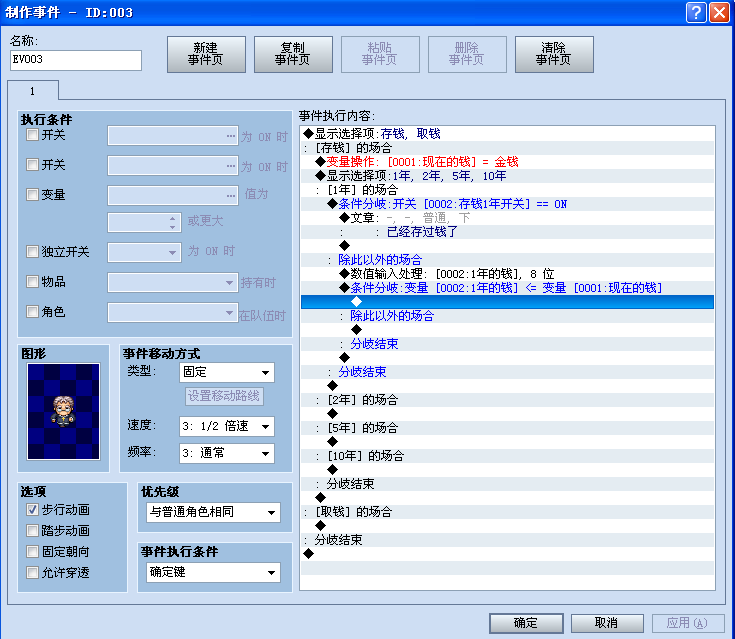Open the 物品 dropdown
The width and height of the screenshot is (735, 639).
tap(173, 283)
